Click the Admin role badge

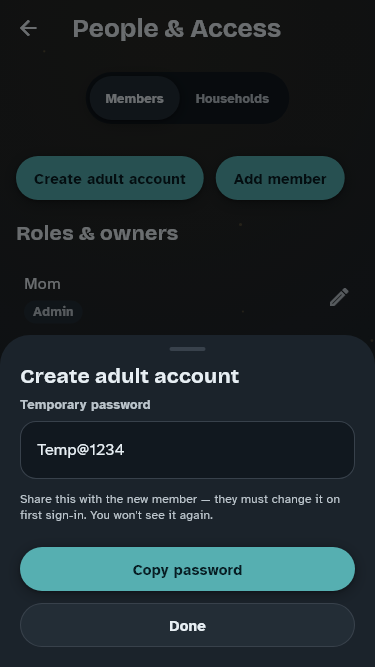click(x=53, y=311)
